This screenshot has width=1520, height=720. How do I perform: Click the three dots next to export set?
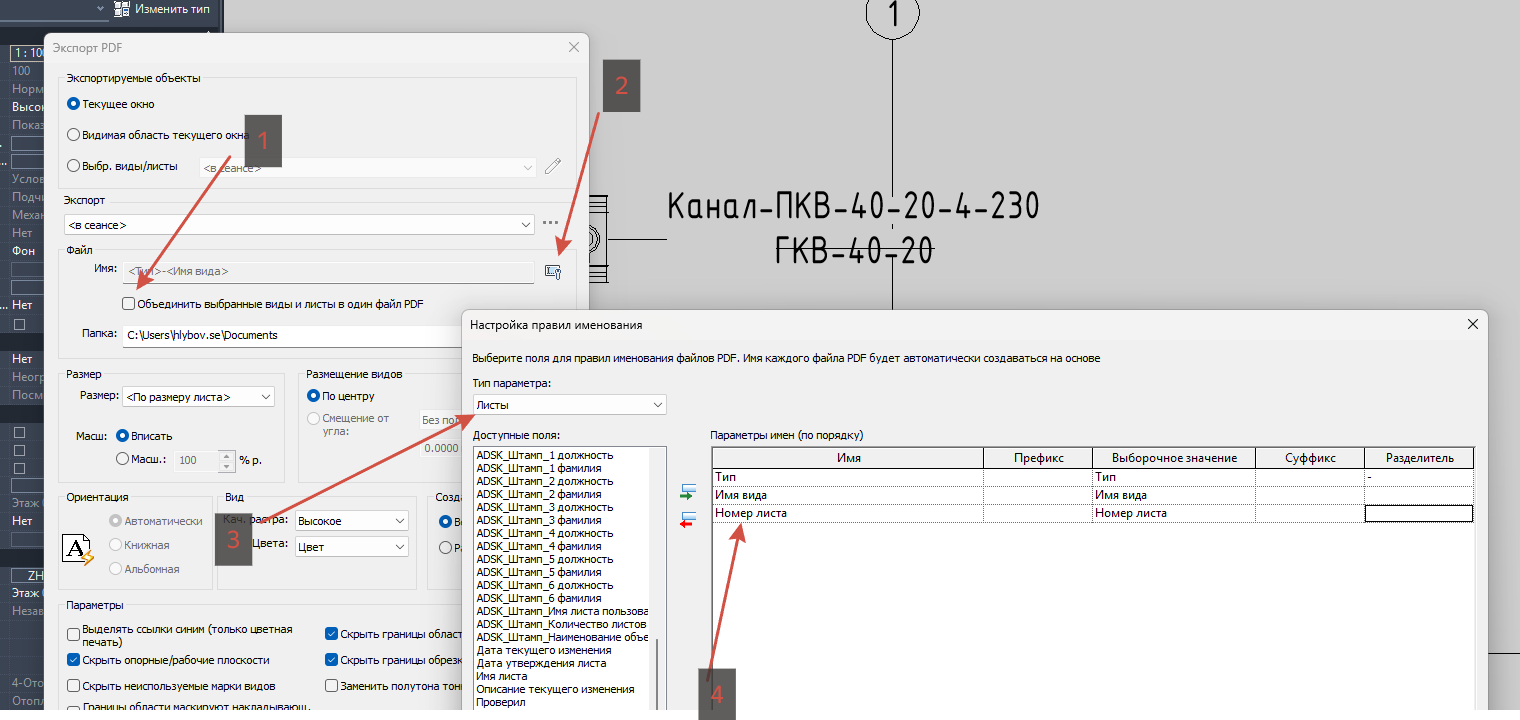coord(550,224)
